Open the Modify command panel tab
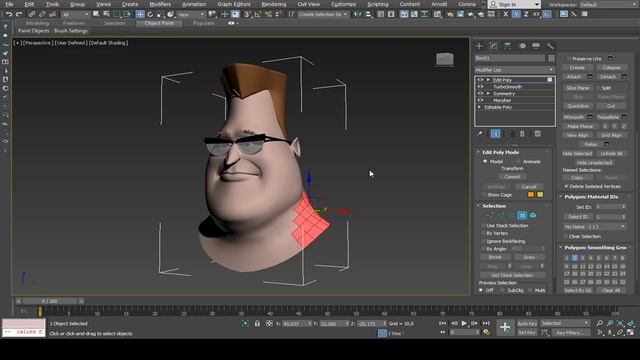Screen dimensions: 640x360 click(x=493, y=46)
